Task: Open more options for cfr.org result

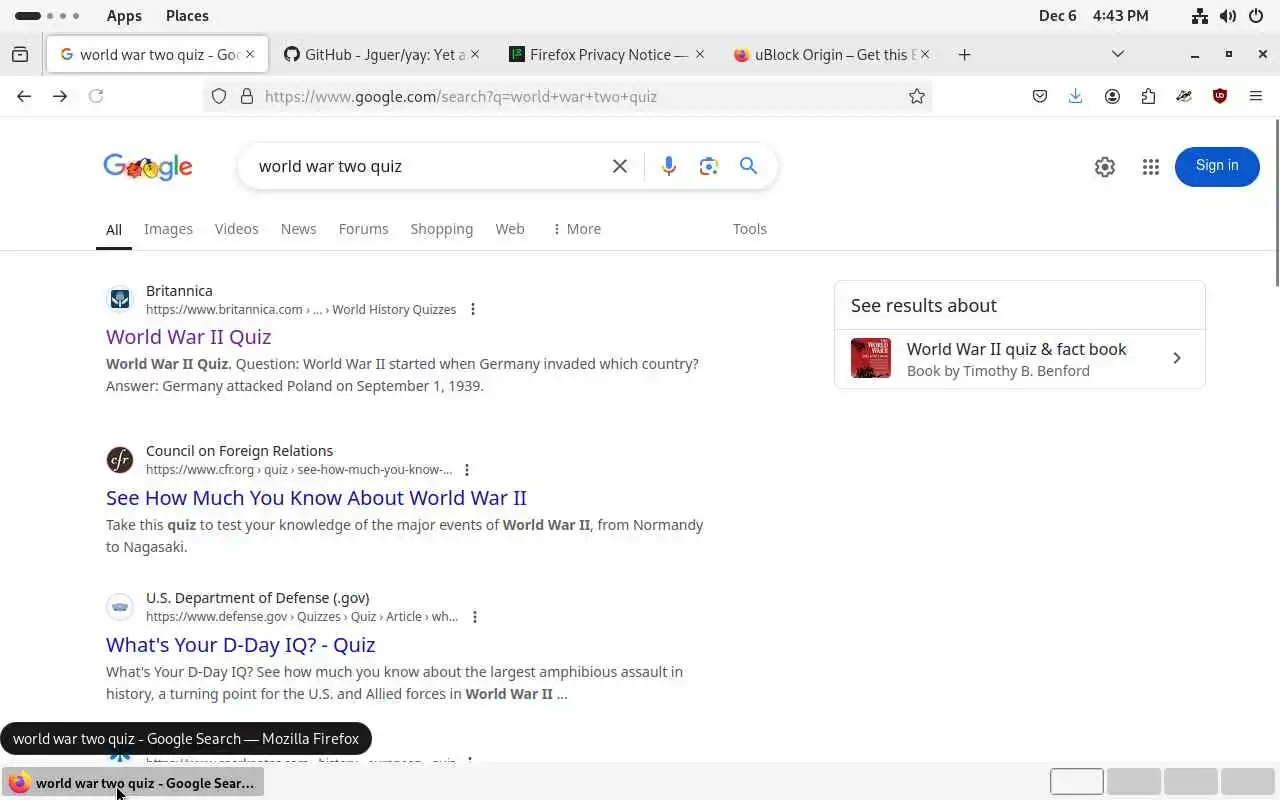Action: [x=467, y=469]
